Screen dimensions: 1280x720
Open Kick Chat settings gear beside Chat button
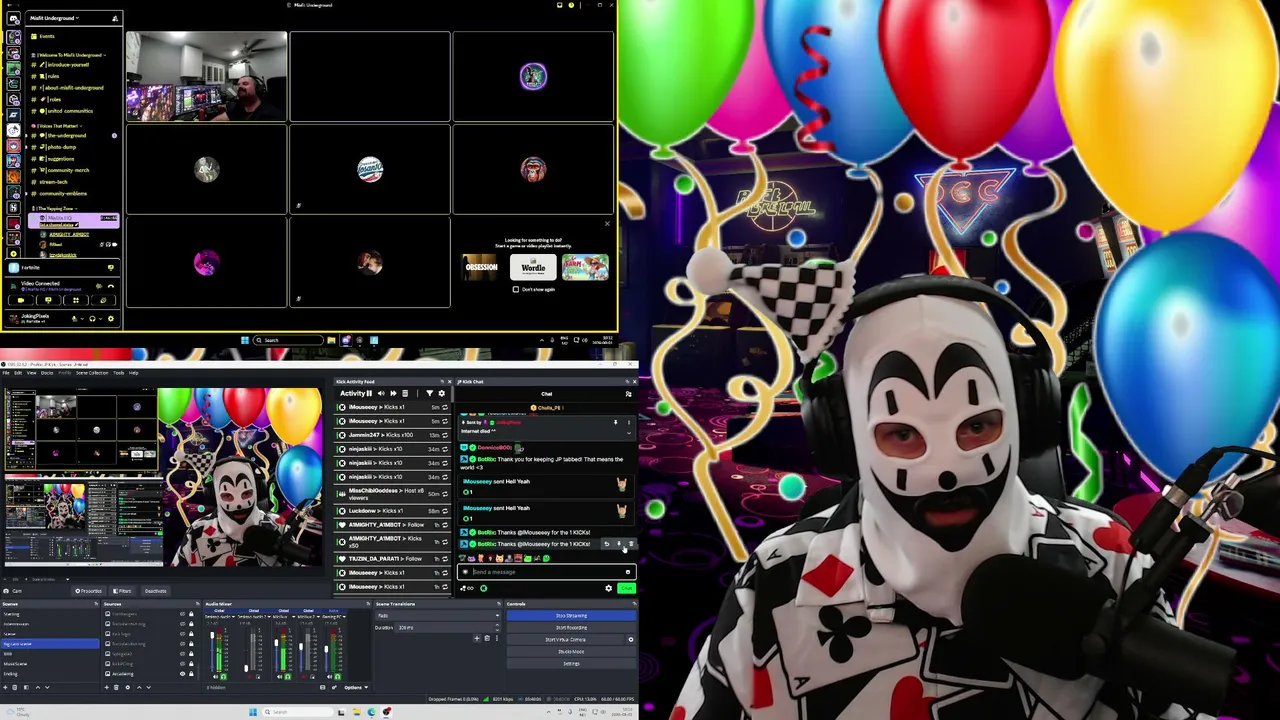[608, 588]
